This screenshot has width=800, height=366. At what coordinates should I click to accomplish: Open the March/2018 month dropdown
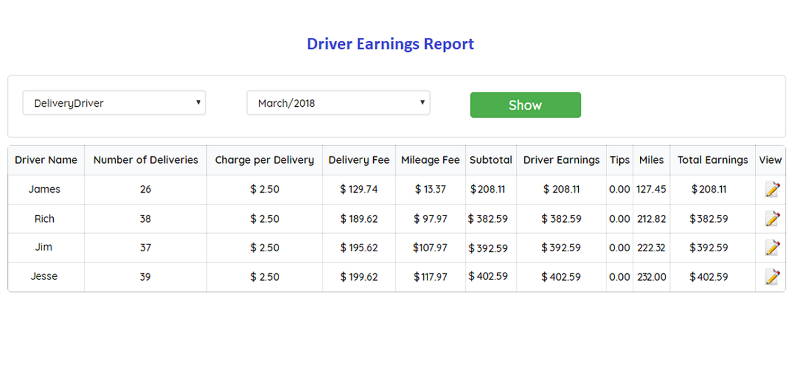coord(338,103)
